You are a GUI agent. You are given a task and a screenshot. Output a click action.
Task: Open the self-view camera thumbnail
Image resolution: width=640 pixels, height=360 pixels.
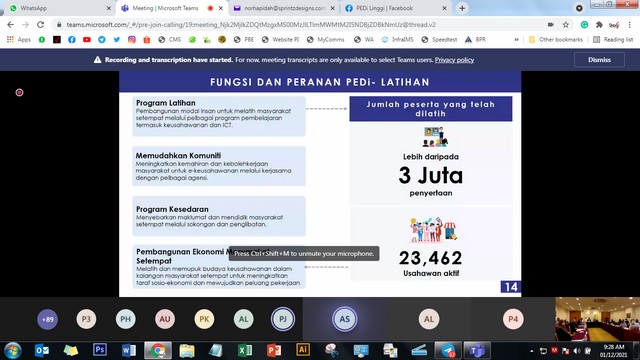[x=597, y=319]
